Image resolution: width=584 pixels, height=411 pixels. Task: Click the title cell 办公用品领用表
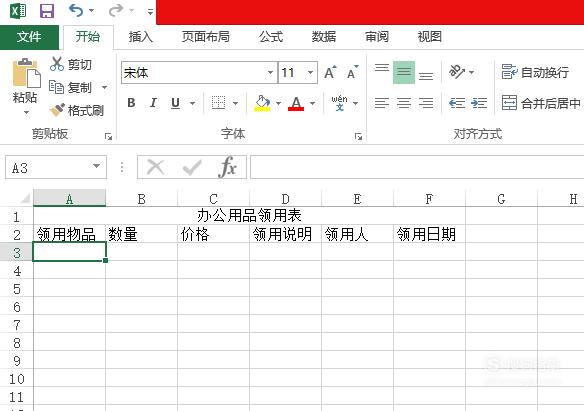click(x=249, y=216)
